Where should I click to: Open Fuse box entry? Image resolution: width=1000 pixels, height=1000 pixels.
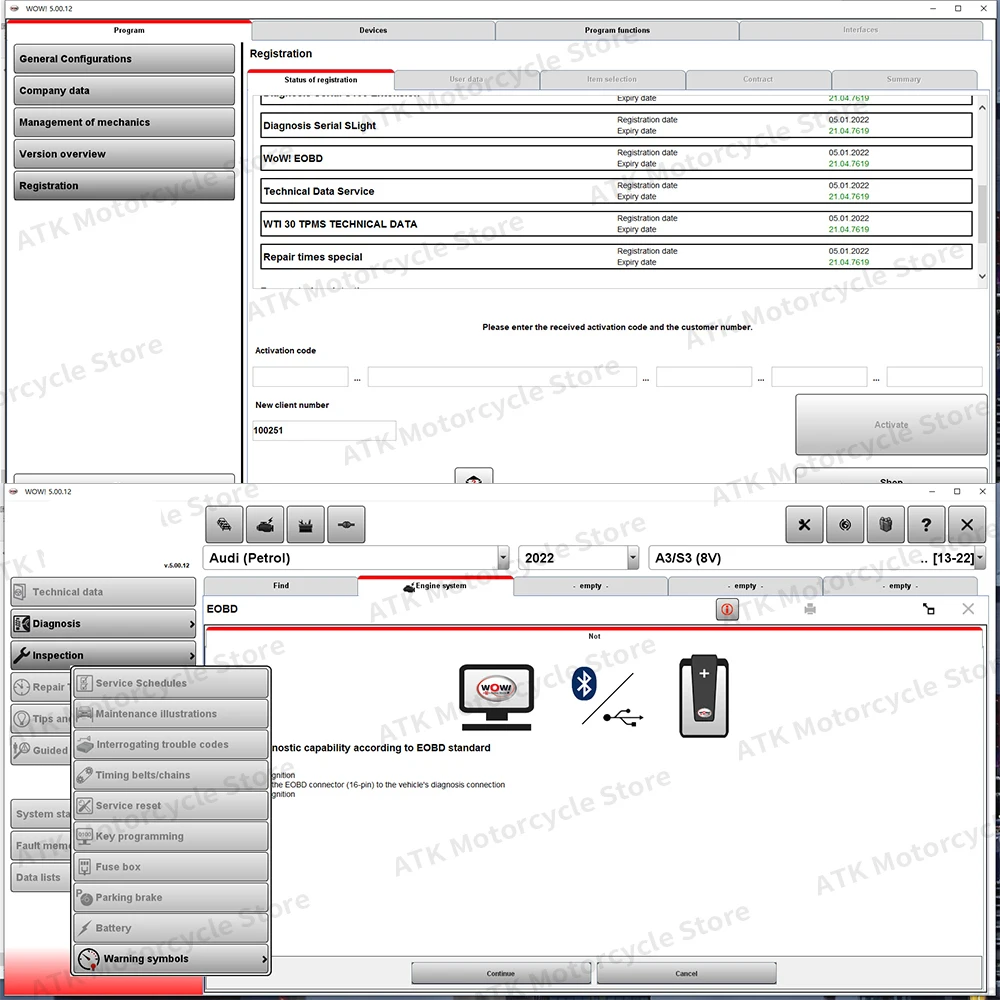coord(171,867)
